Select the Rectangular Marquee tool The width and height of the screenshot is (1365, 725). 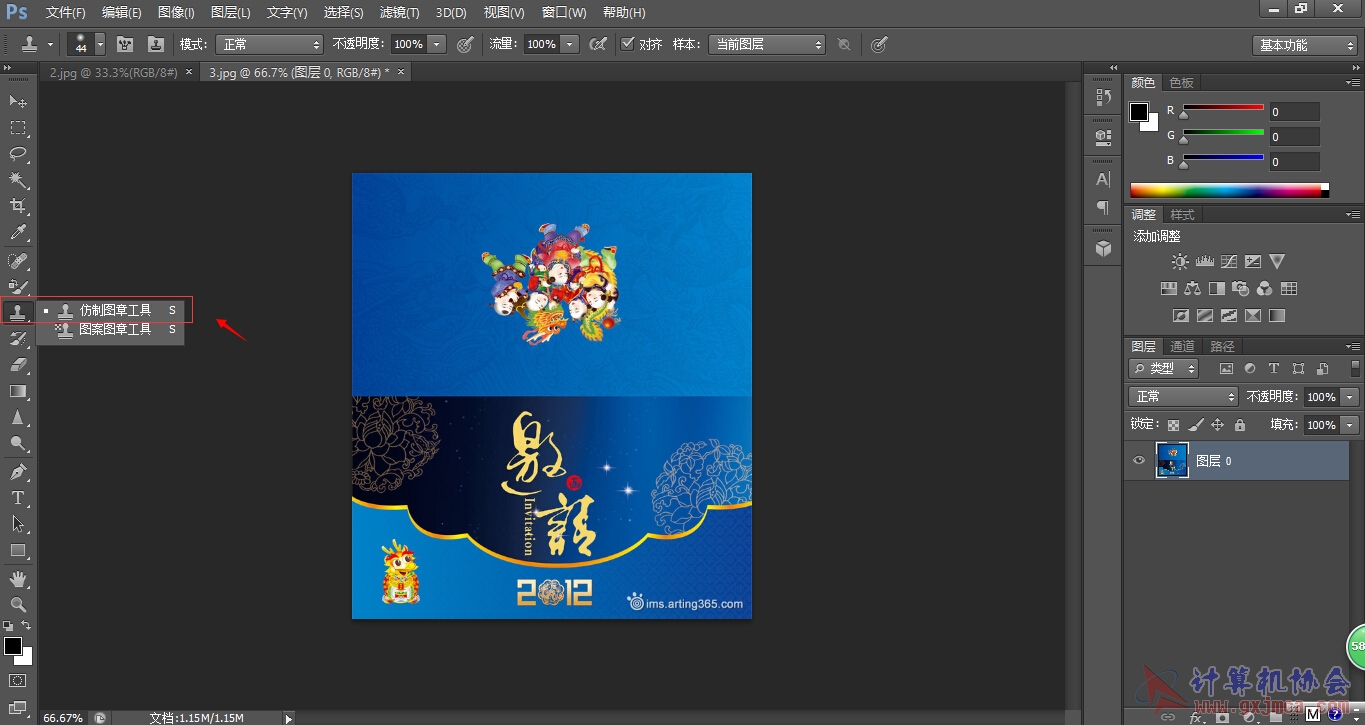pos(18,128)
